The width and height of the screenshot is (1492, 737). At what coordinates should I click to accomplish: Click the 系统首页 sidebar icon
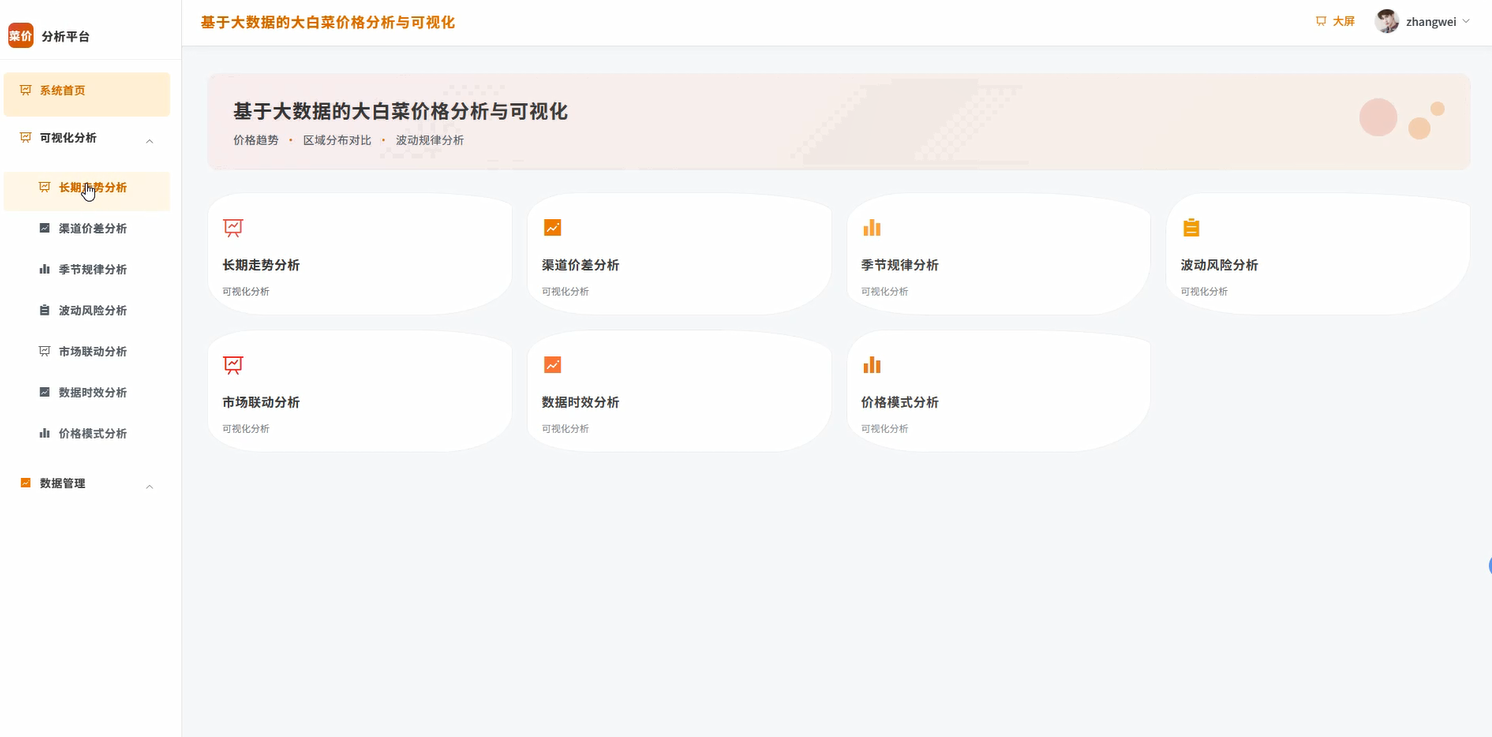[x=26, y=90]
